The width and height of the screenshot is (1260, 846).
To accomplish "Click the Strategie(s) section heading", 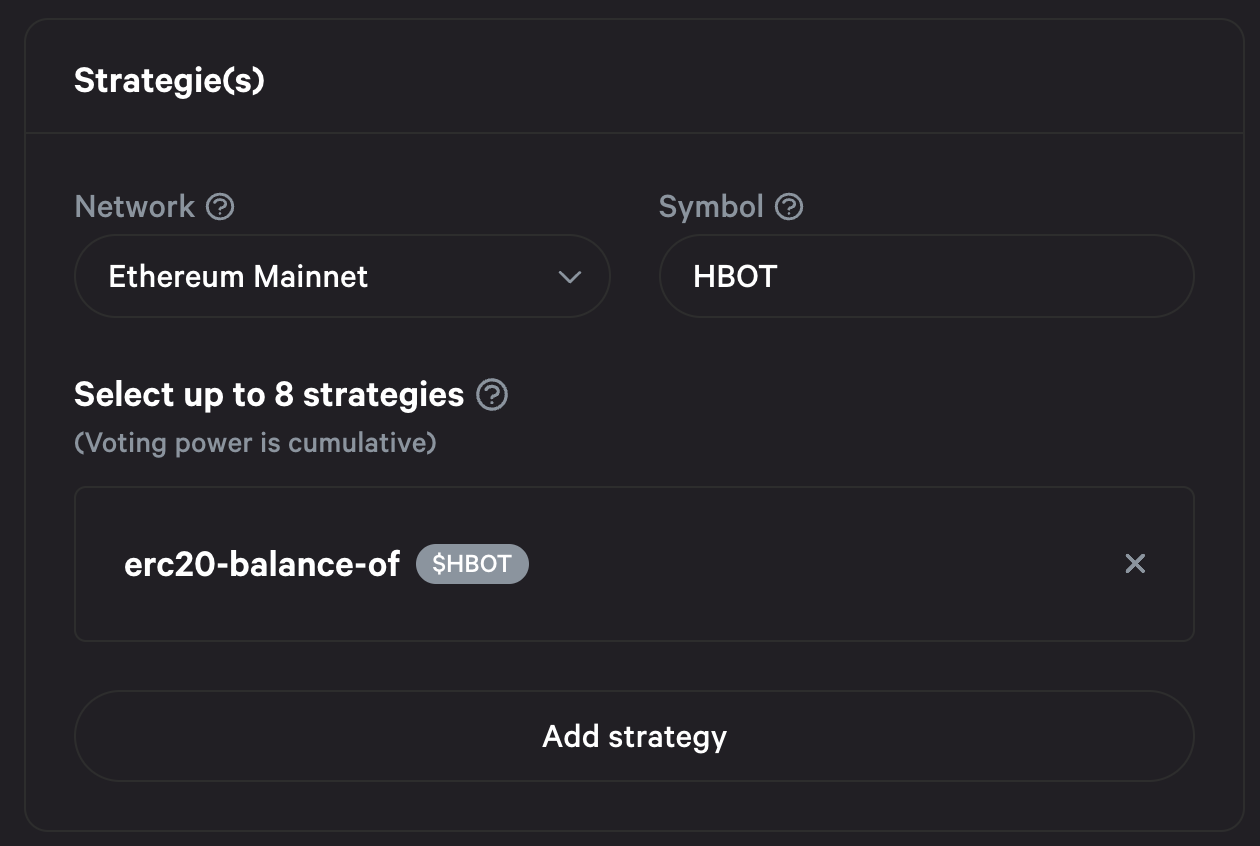I will (x=169, y=80).
